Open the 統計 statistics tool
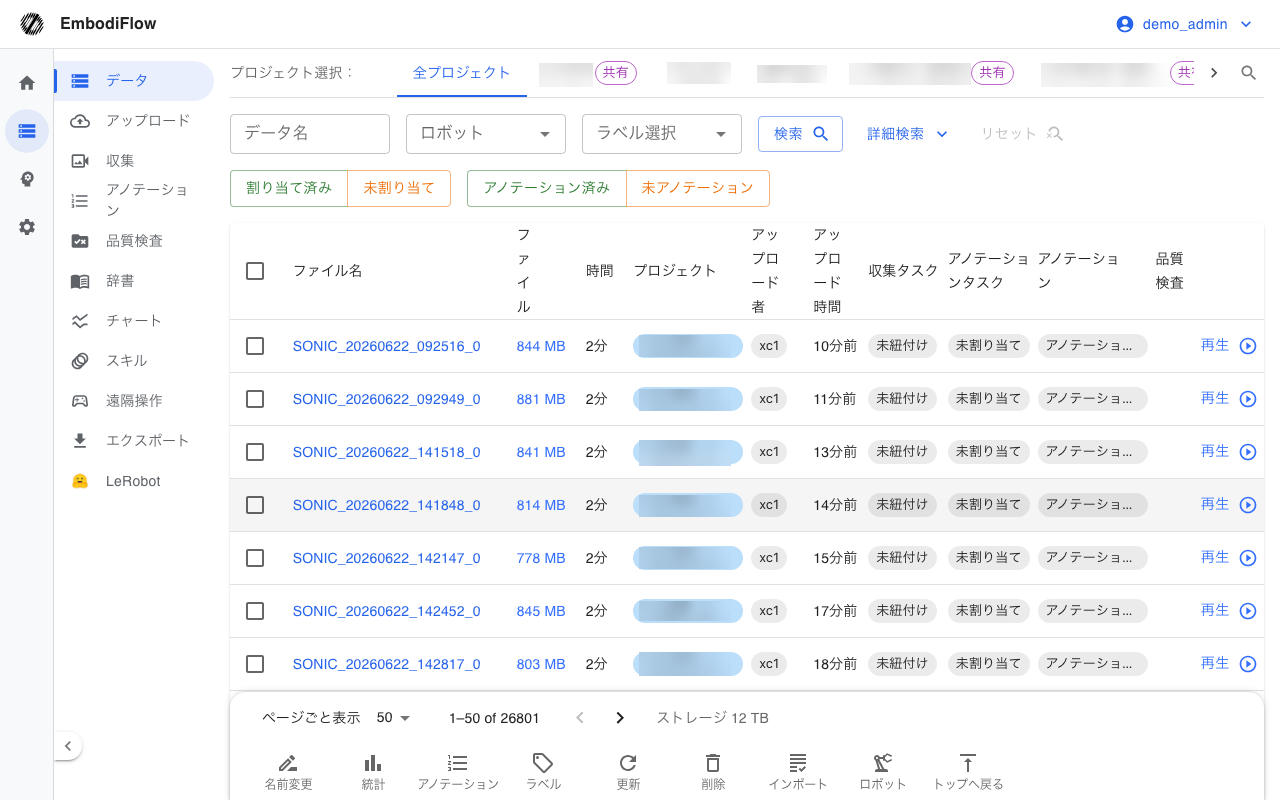Viewport: 1280px width, 800px height. [x=373, y=772]
